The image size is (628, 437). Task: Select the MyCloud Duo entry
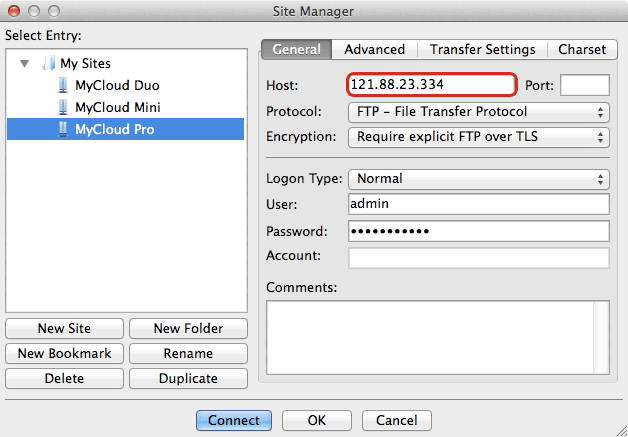click(117, 85)
